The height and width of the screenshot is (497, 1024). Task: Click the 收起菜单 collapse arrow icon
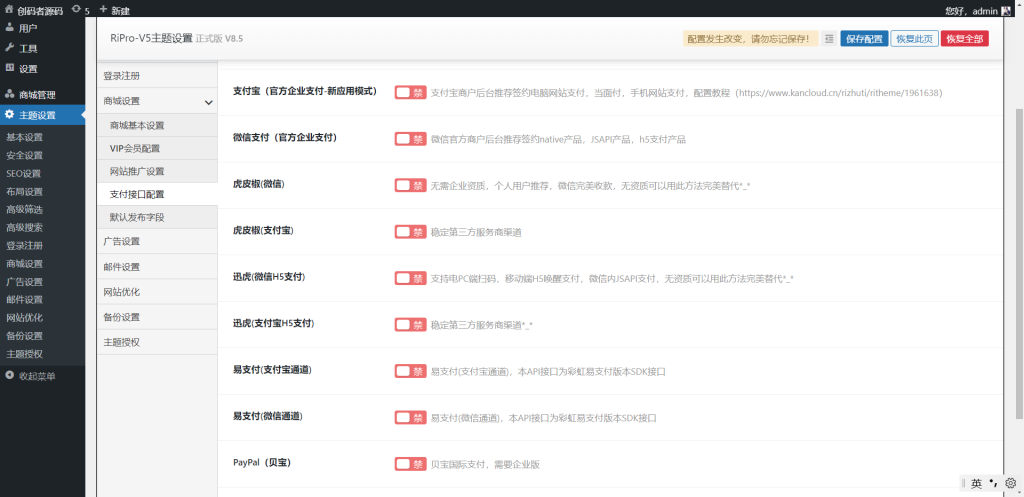(10, 376)
